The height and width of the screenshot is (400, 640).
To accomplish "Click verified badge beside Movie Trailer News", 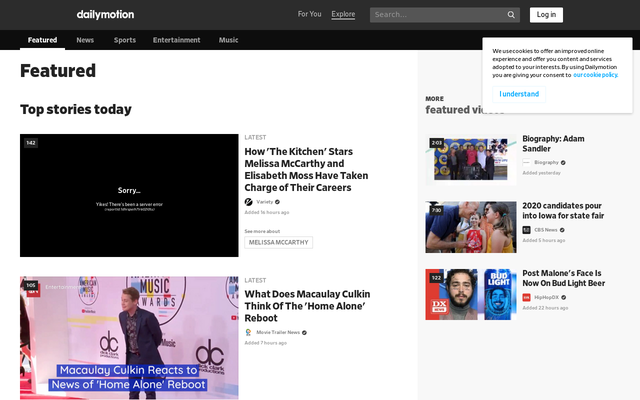I will (304, 333).
